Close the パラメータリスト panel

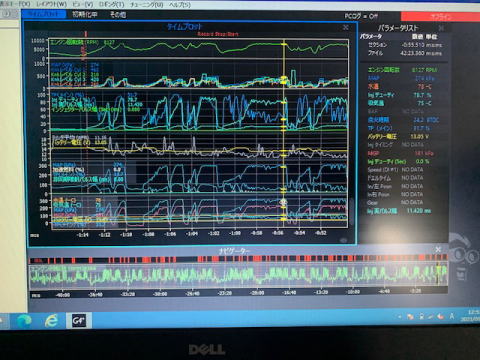coord(441,28)
